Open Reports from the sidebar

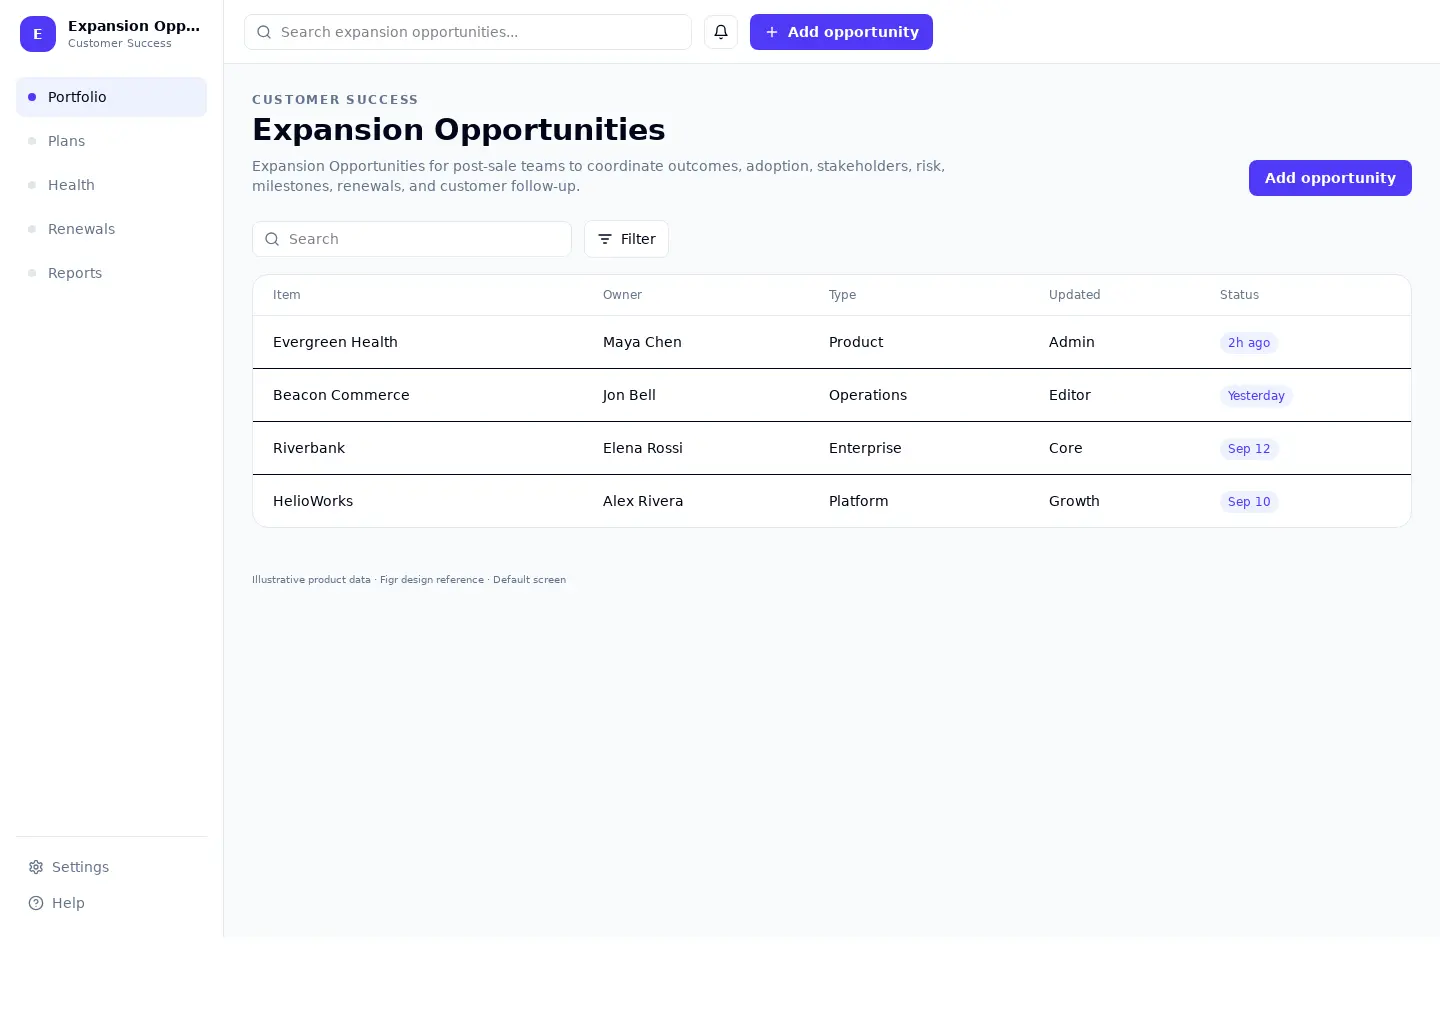[111, 273]
